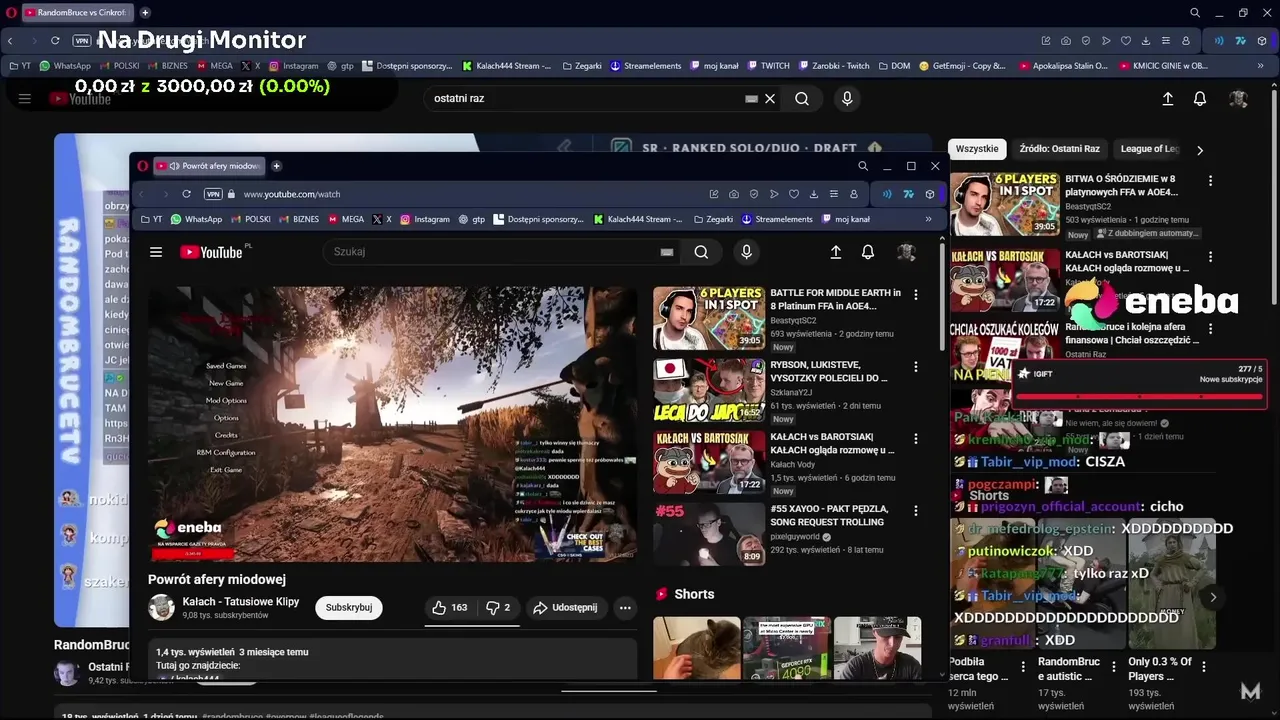Screen dimensions: 1280x720
Task: Open Instagram bookmark in front window
Action: pyautogui.click(x=424, y=219)
